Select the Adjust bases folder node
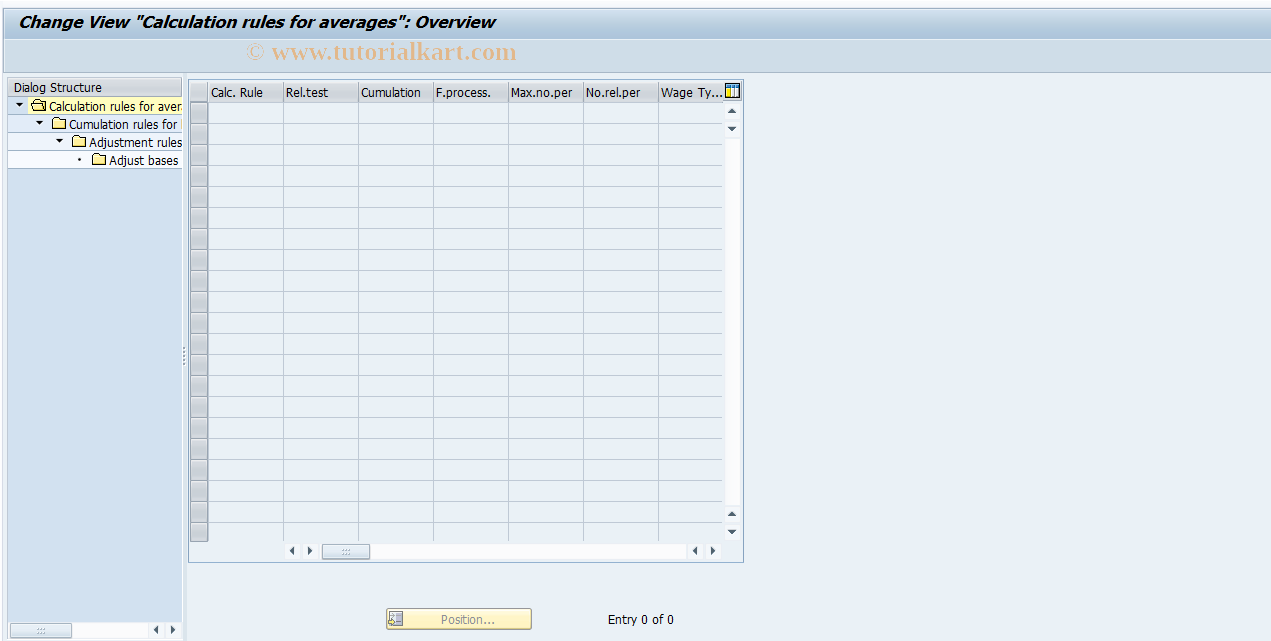1271x641 pixels. point(135,160)
